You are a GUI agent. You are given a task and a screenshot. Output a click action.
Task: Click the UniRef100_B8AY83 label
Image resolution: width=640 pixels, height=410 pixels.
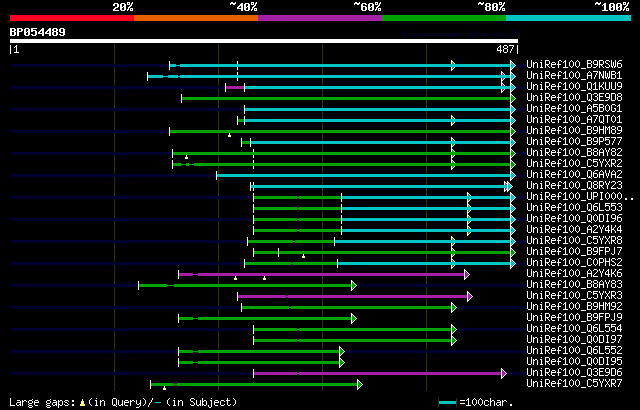point(574,285)
